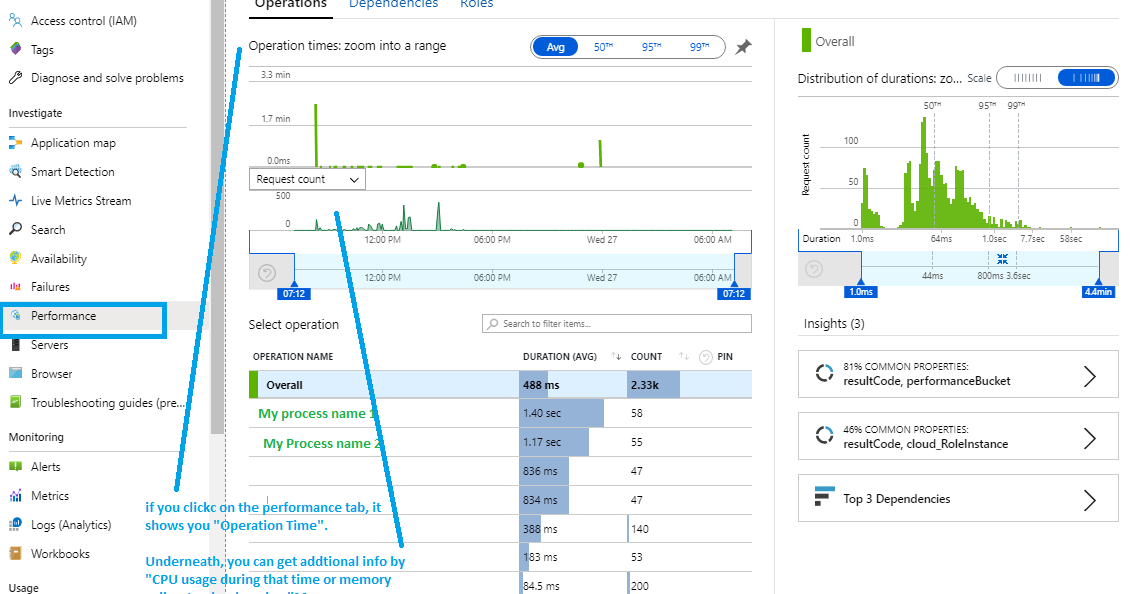1130x594 pixels.
Task: Go to the Availability blade
Action: point(62,258)
